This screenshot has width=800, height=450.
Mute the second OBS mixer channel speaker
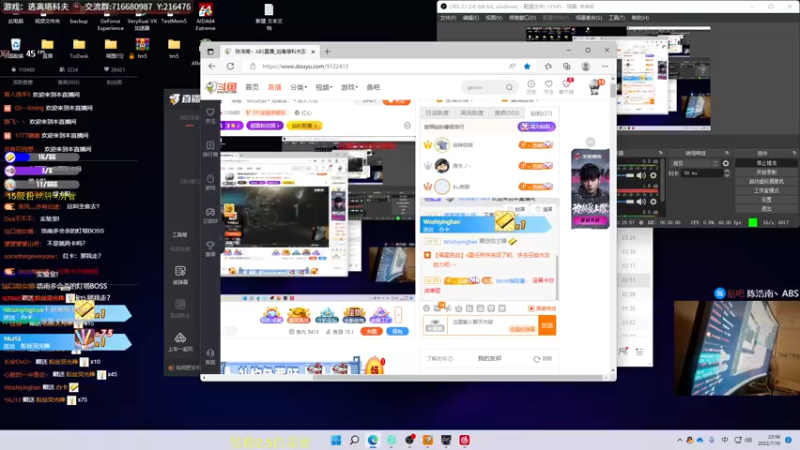[x=641, y=202]
